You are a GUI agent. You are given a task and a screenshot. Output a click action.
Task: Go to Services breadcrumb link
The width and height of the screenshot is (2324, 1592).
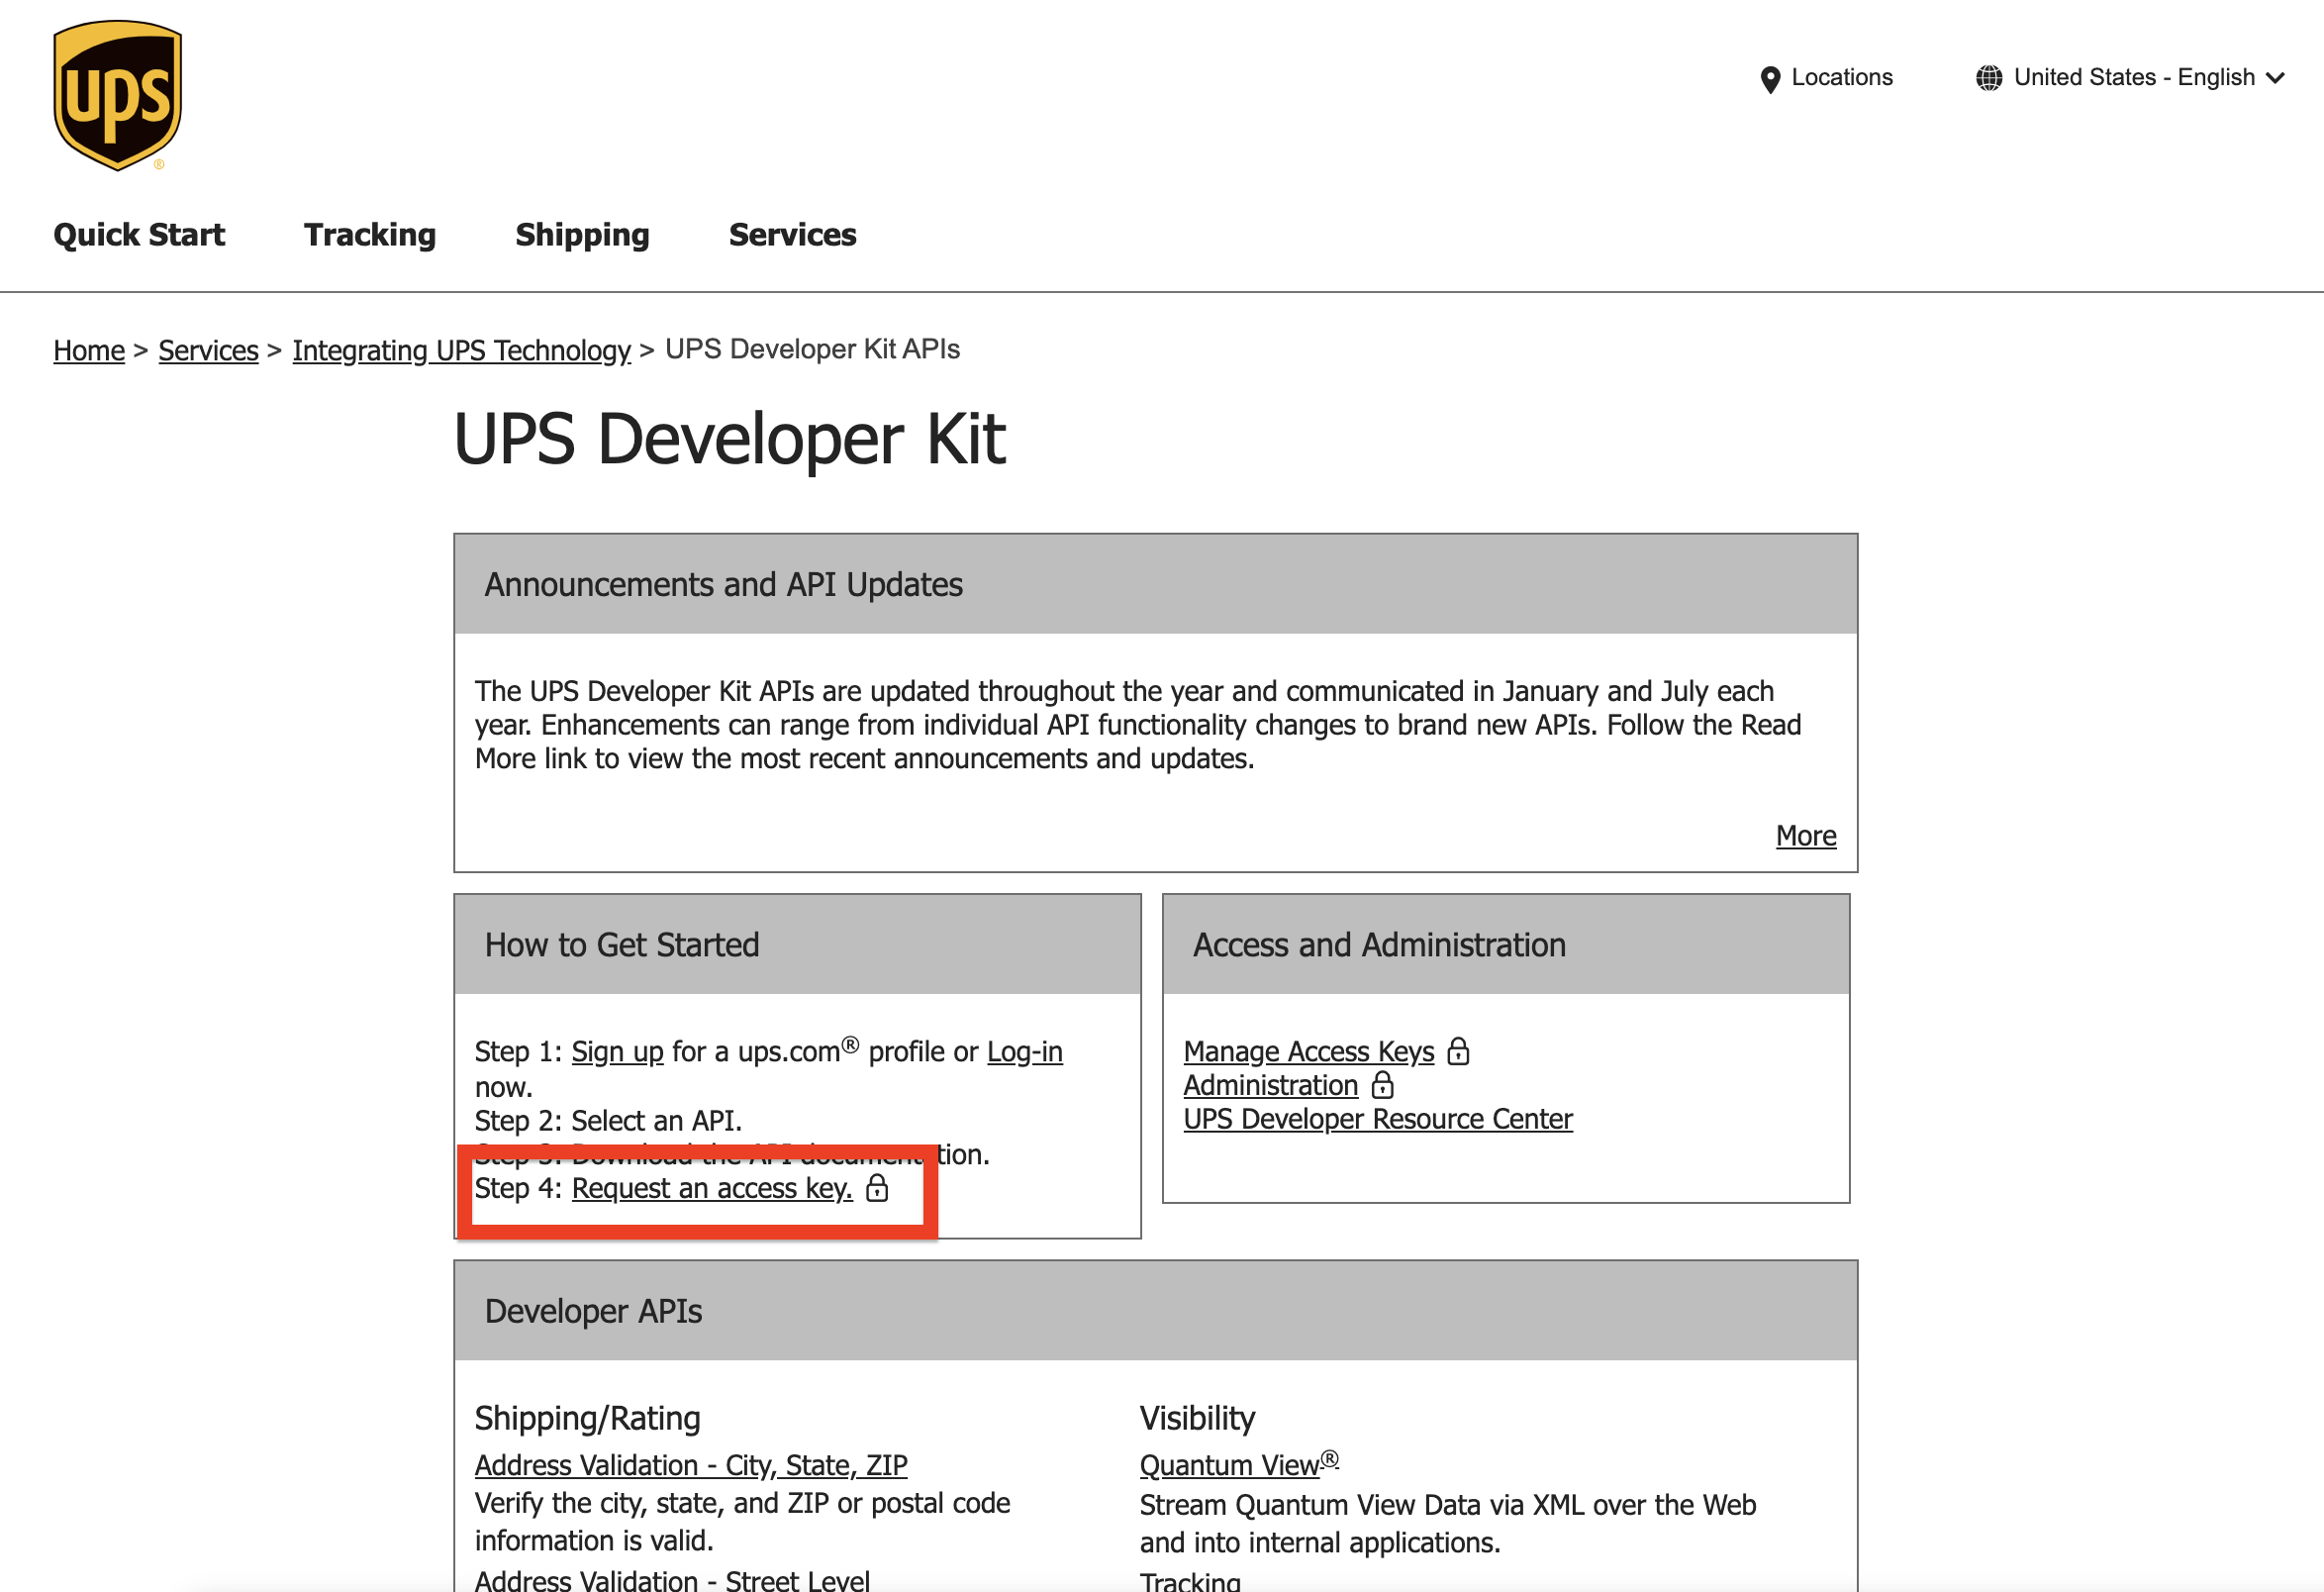[x=208, y=350]
